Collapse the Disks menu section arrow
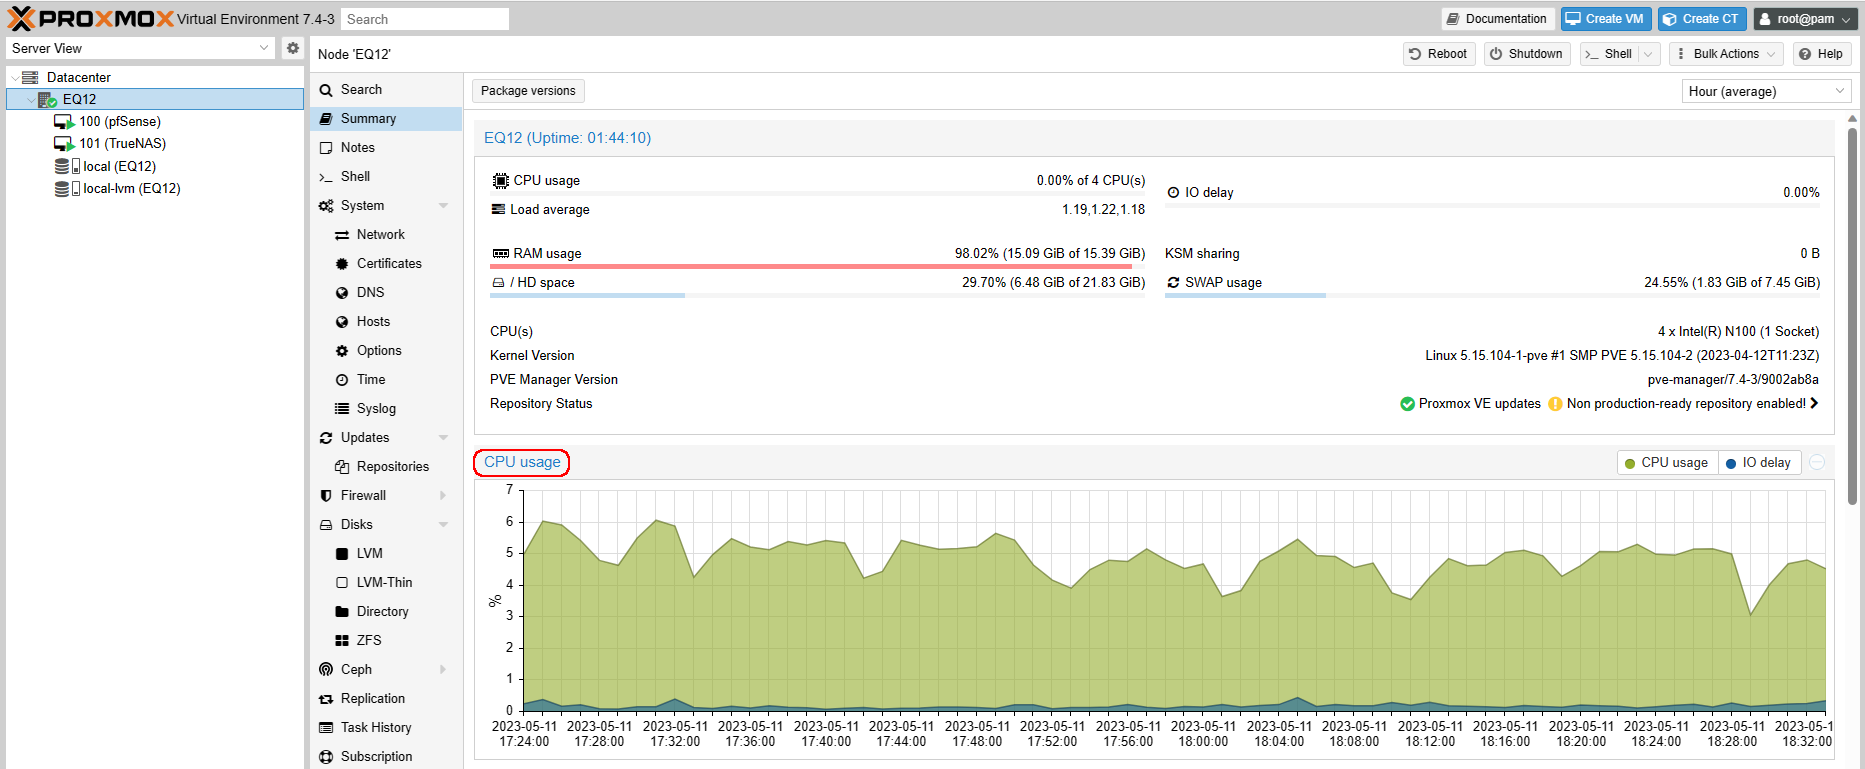Screen dimensions: 1865x769 [443, 525]
